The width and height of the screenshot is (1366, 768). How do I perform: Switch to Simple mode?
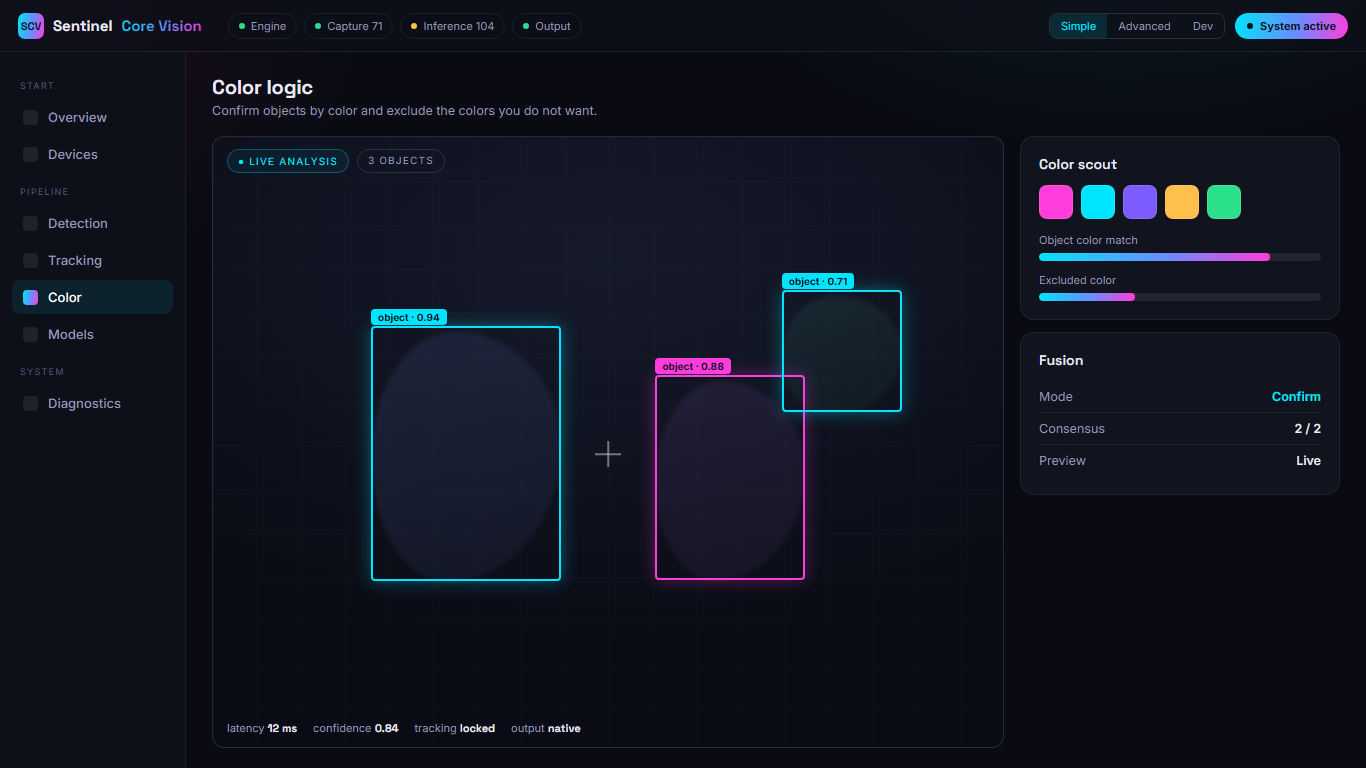pyautogui.click(x=1078, y=26)
